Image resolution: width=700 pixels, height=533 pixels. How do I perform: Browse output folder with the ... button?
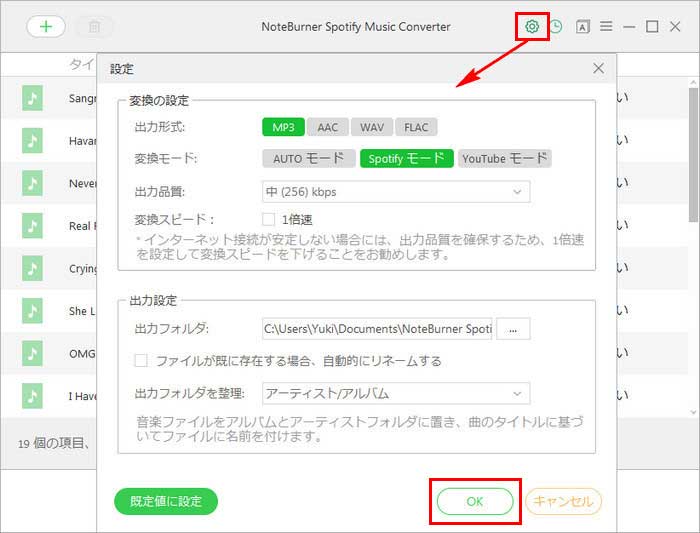513,329
